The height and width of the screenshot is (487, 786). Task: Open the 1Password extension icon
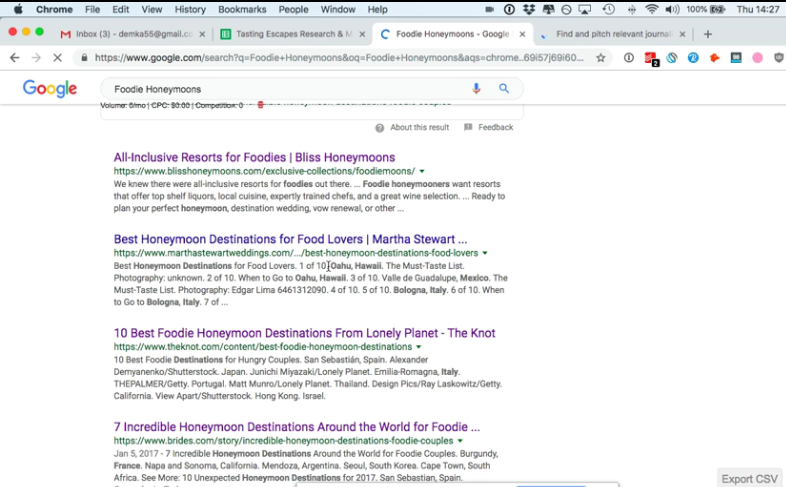(x=629, y=58)
